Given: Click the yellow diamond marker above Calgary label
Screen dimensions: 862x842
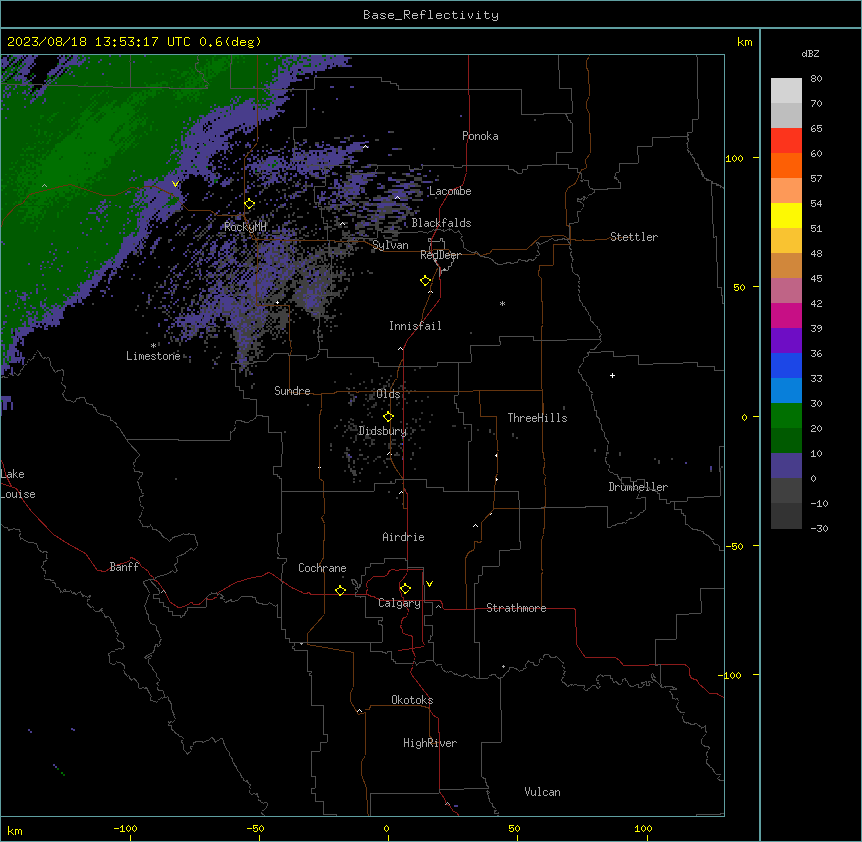Looking at the screenshot, I should pyautogui.click(x=406, y=589).
